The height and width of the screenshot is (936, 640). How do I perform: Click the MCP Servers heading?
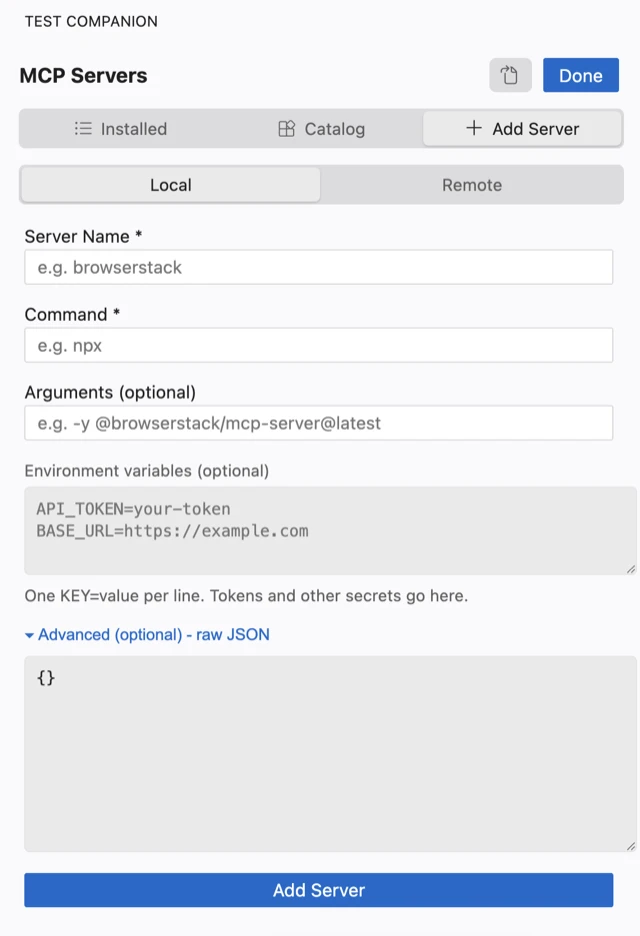click(x=84, y=76)
